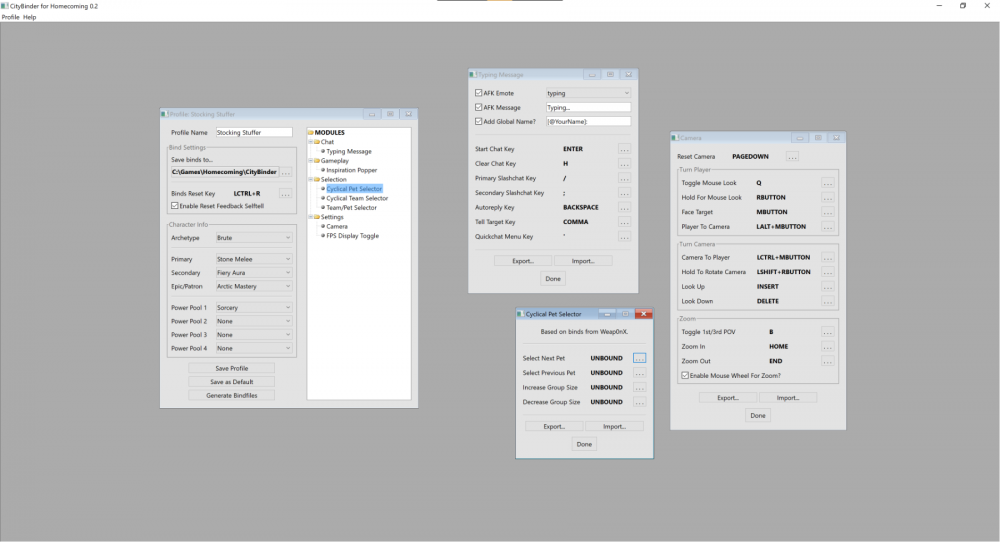The image size is (1000, 542).
Task: Uncheck the AFK Emote checkbox
Action: click(478, 93)
